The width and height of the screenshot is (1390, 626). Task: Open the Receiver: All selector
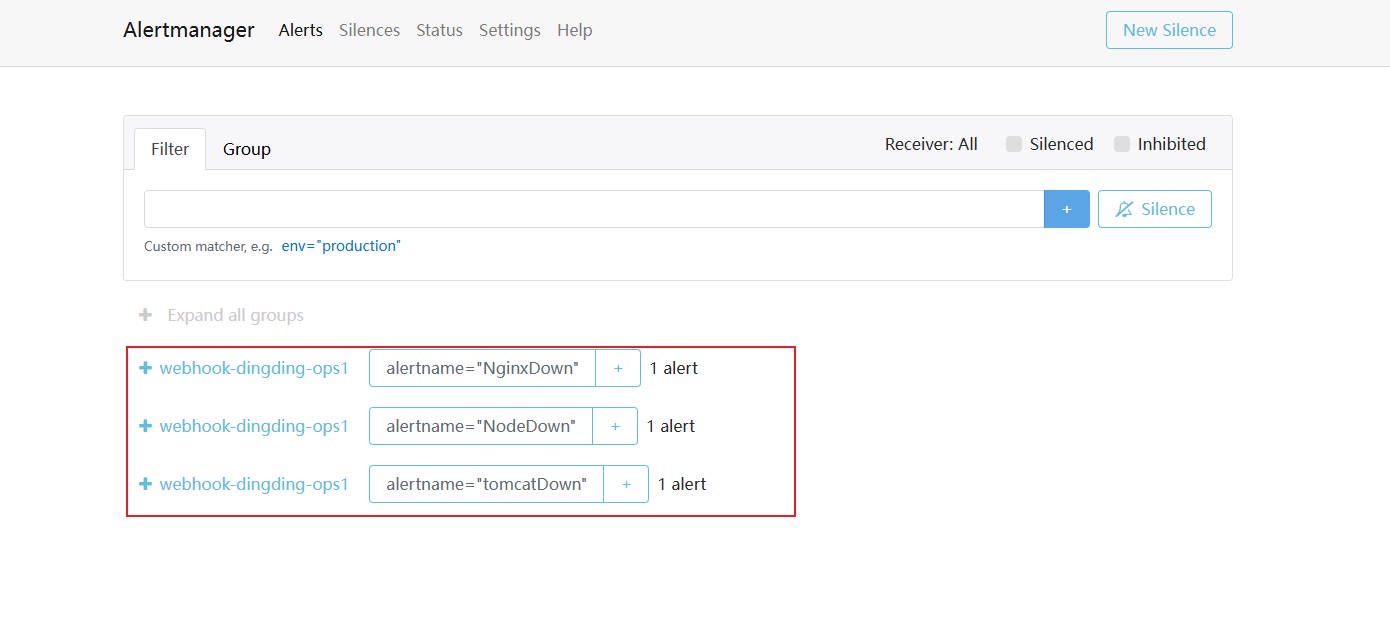point(931,144)
